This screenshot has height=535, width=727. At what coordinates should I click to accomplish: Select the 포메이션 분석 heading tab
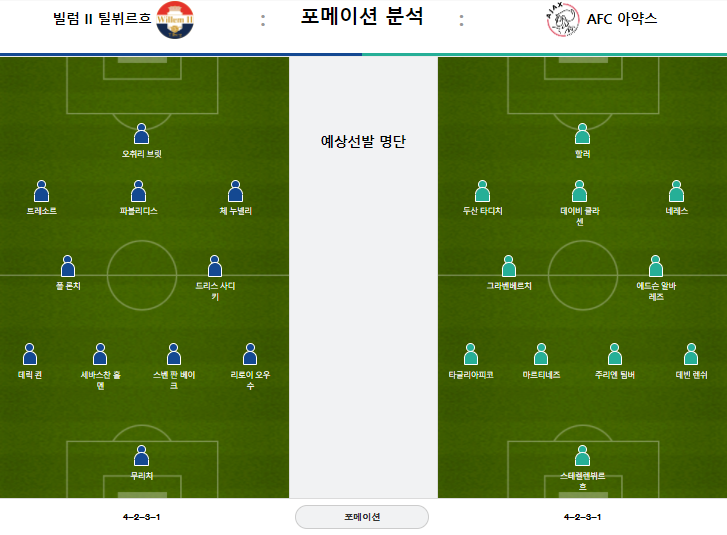coord(362,17)
